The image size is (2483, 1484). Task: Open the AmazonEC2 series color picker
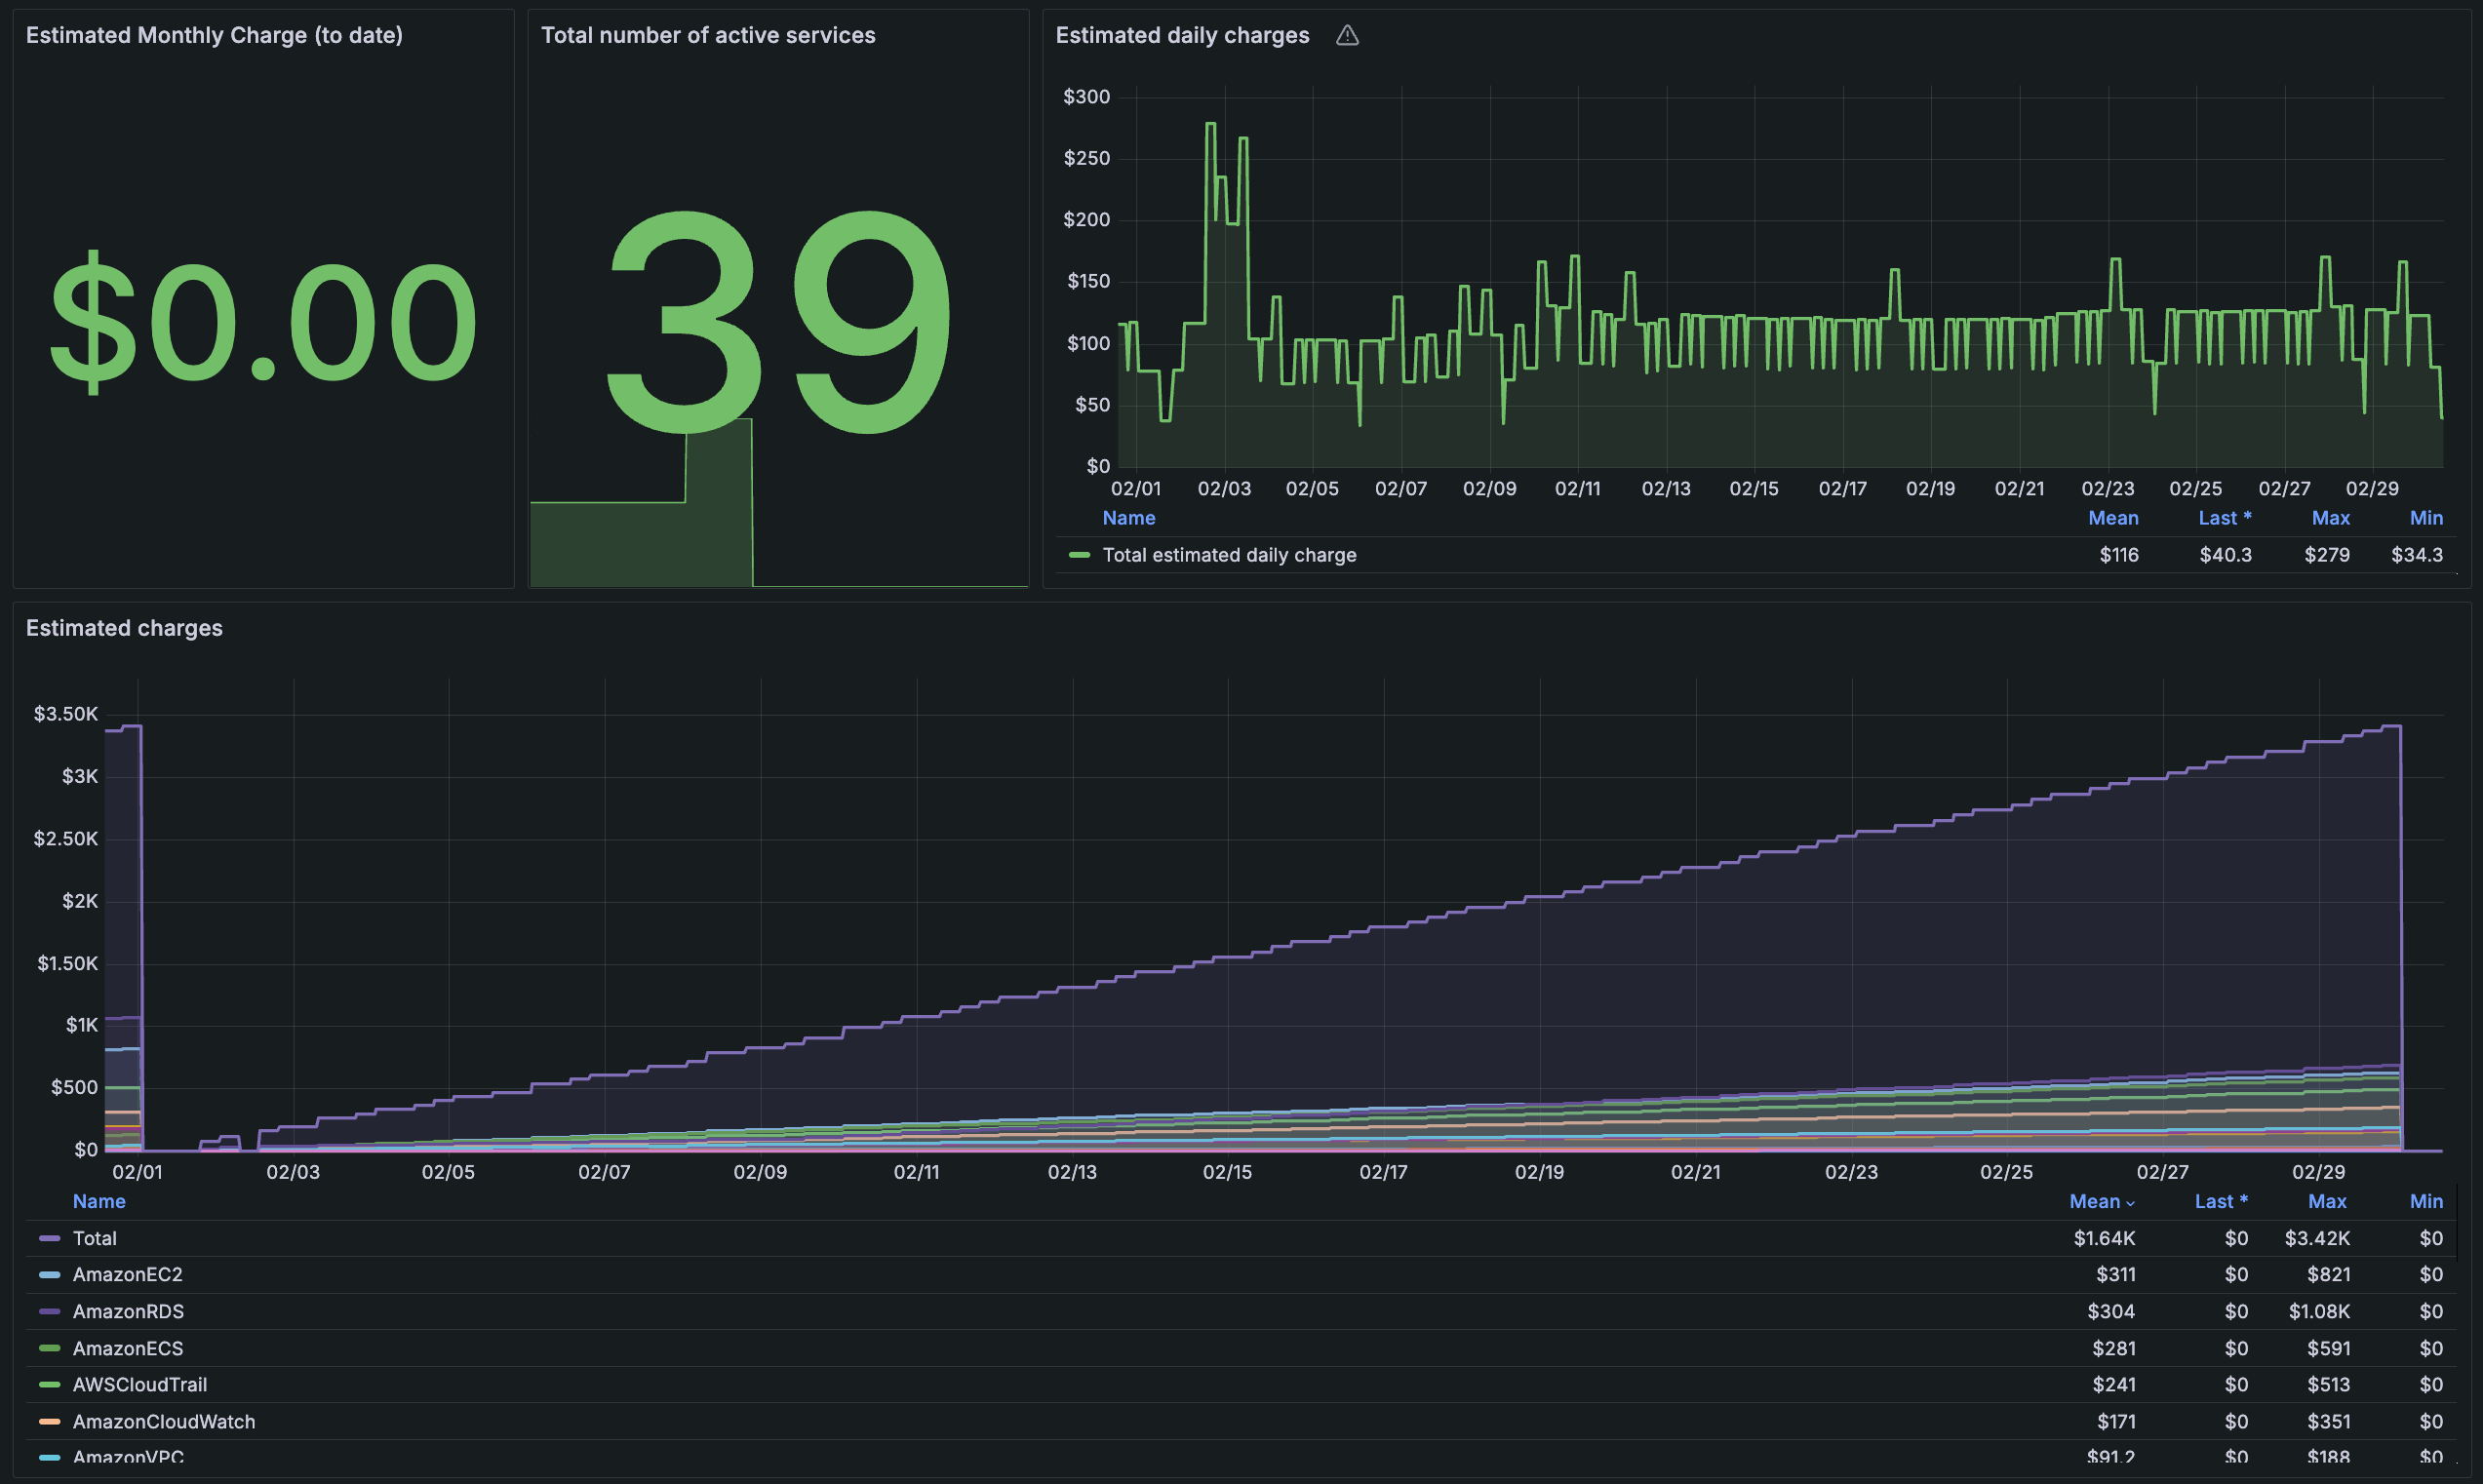(x=49, y=1275)
